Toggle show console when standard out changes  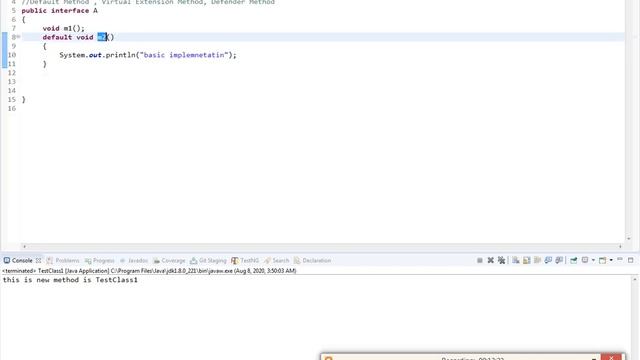(x=548, y=260)
